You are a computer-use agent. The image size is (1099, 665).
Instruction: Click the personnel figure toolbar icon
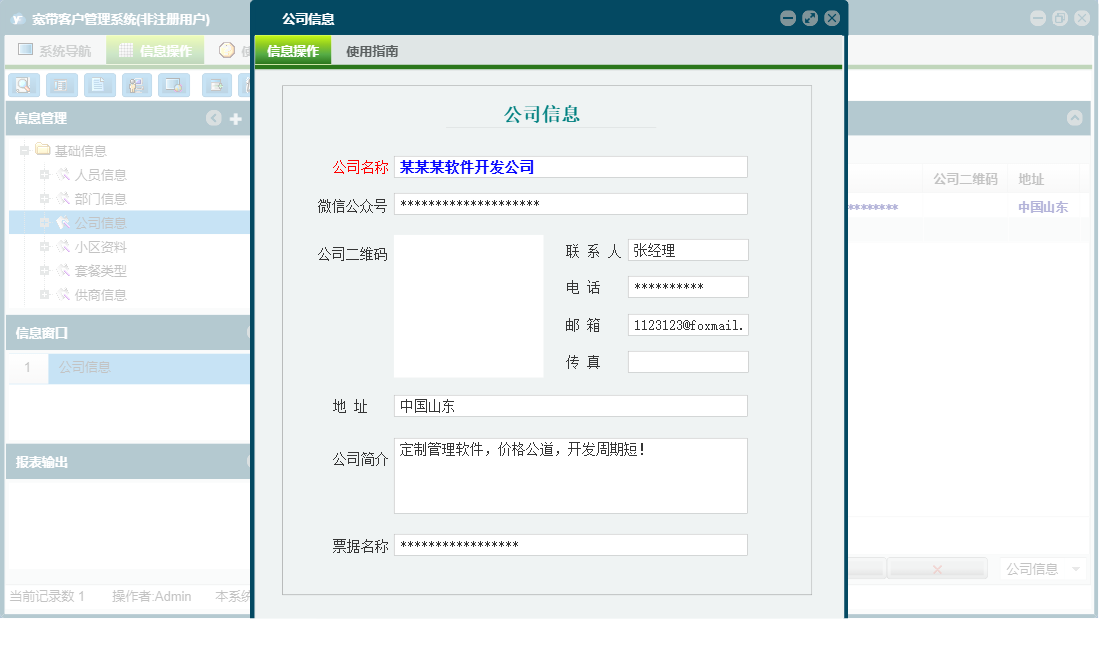click(x=137, y=85)
